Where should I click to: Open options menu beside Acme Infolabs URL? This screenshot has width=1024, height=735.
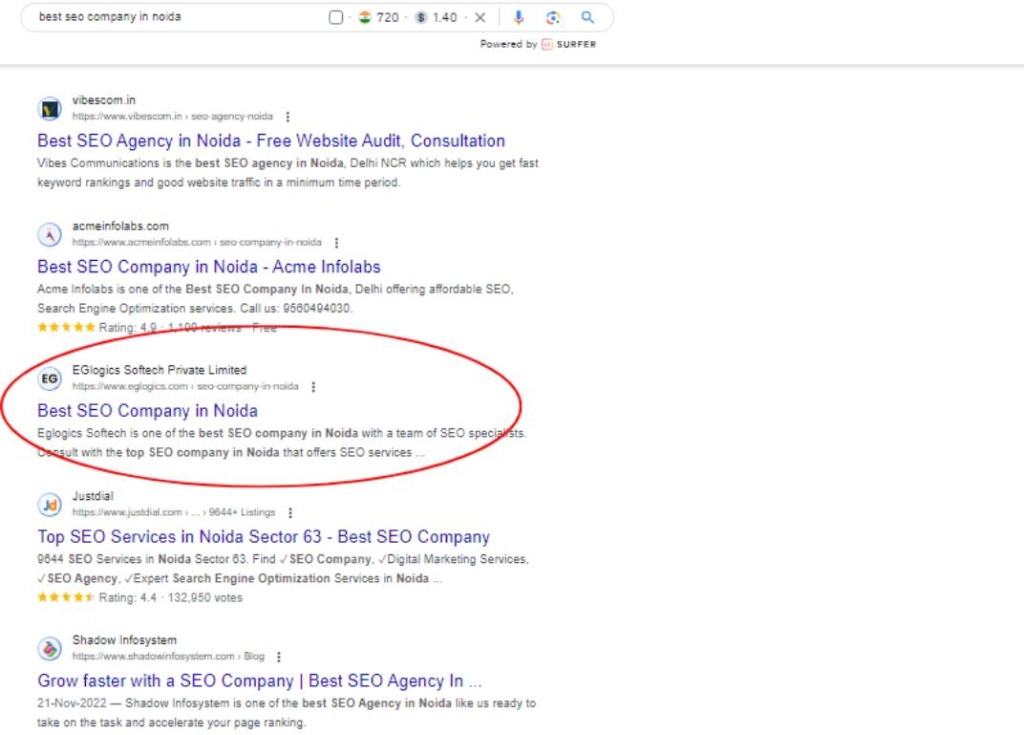point(337,242)
